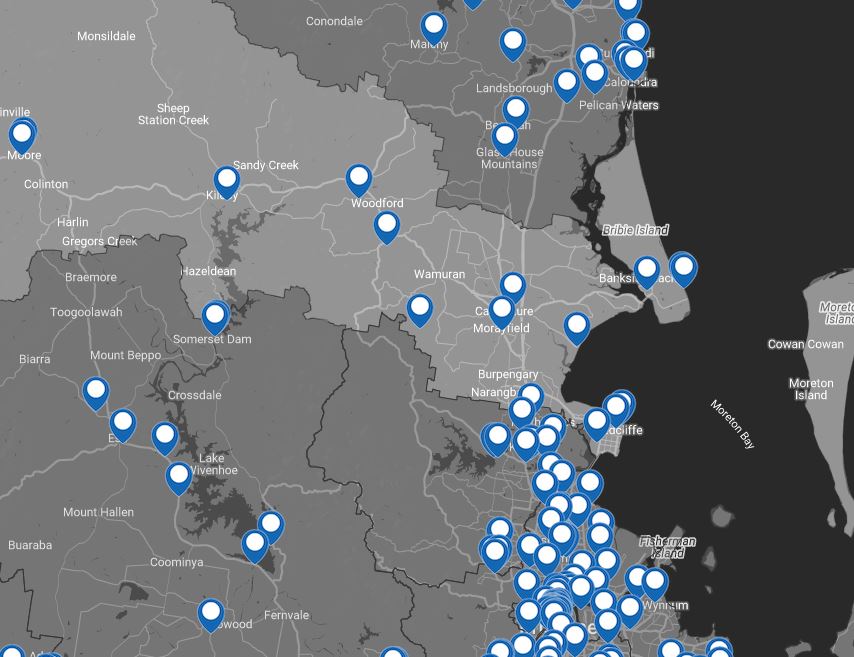Select the Burpengary suburb label
This screenshot has height=657, width=854.
(508, 374)
